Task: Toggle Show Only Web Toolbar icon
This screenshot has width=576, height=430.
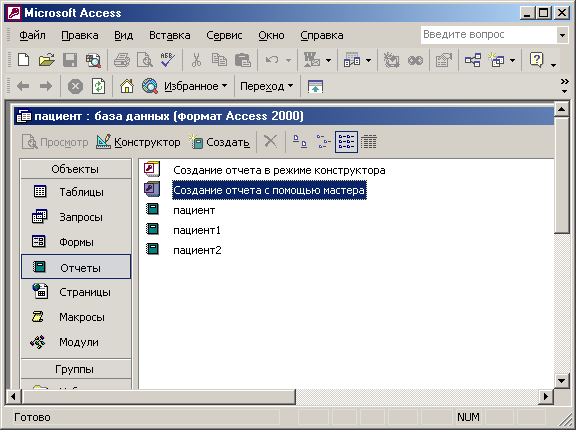Action: [x=315, y=86]
